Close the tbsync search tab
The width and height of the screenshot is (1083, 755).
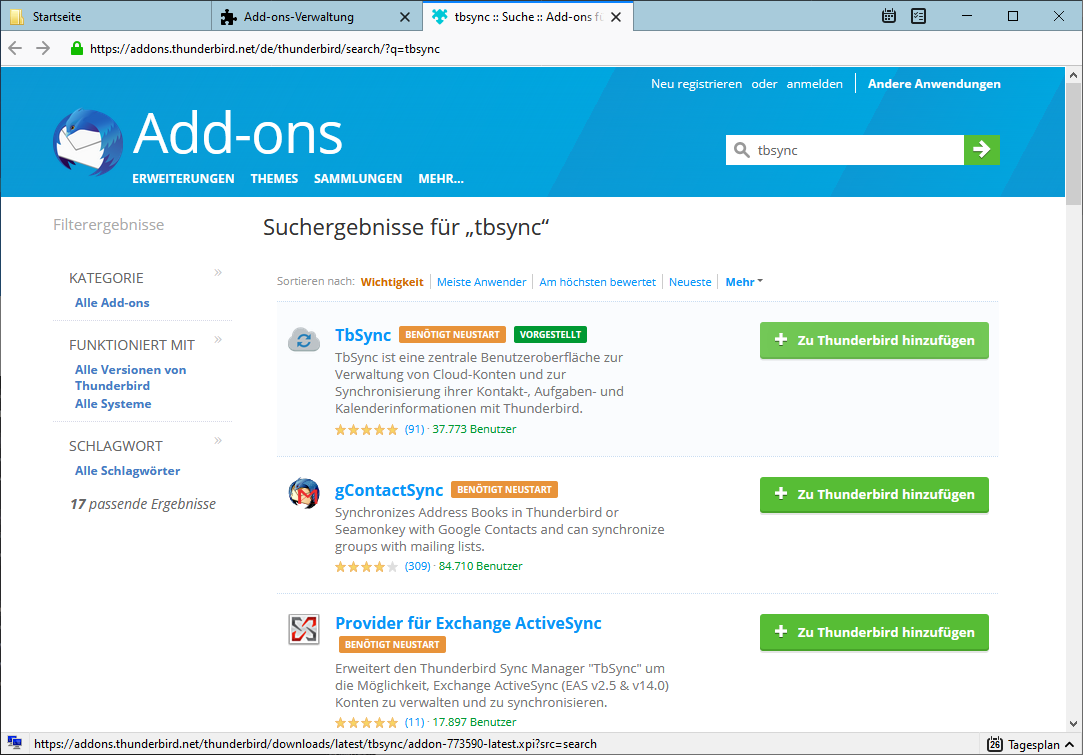(616, 17)
